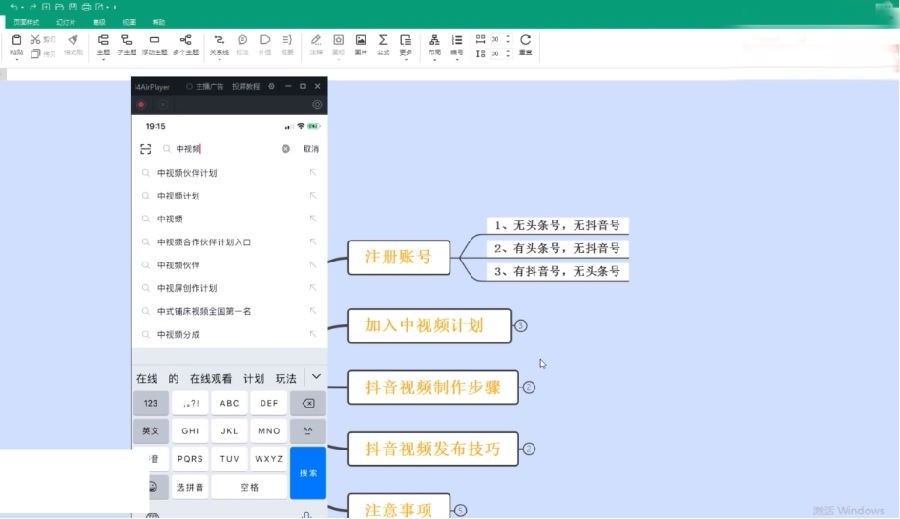Decrease the vertical spacing value with the down stepper

pos(508,56)
